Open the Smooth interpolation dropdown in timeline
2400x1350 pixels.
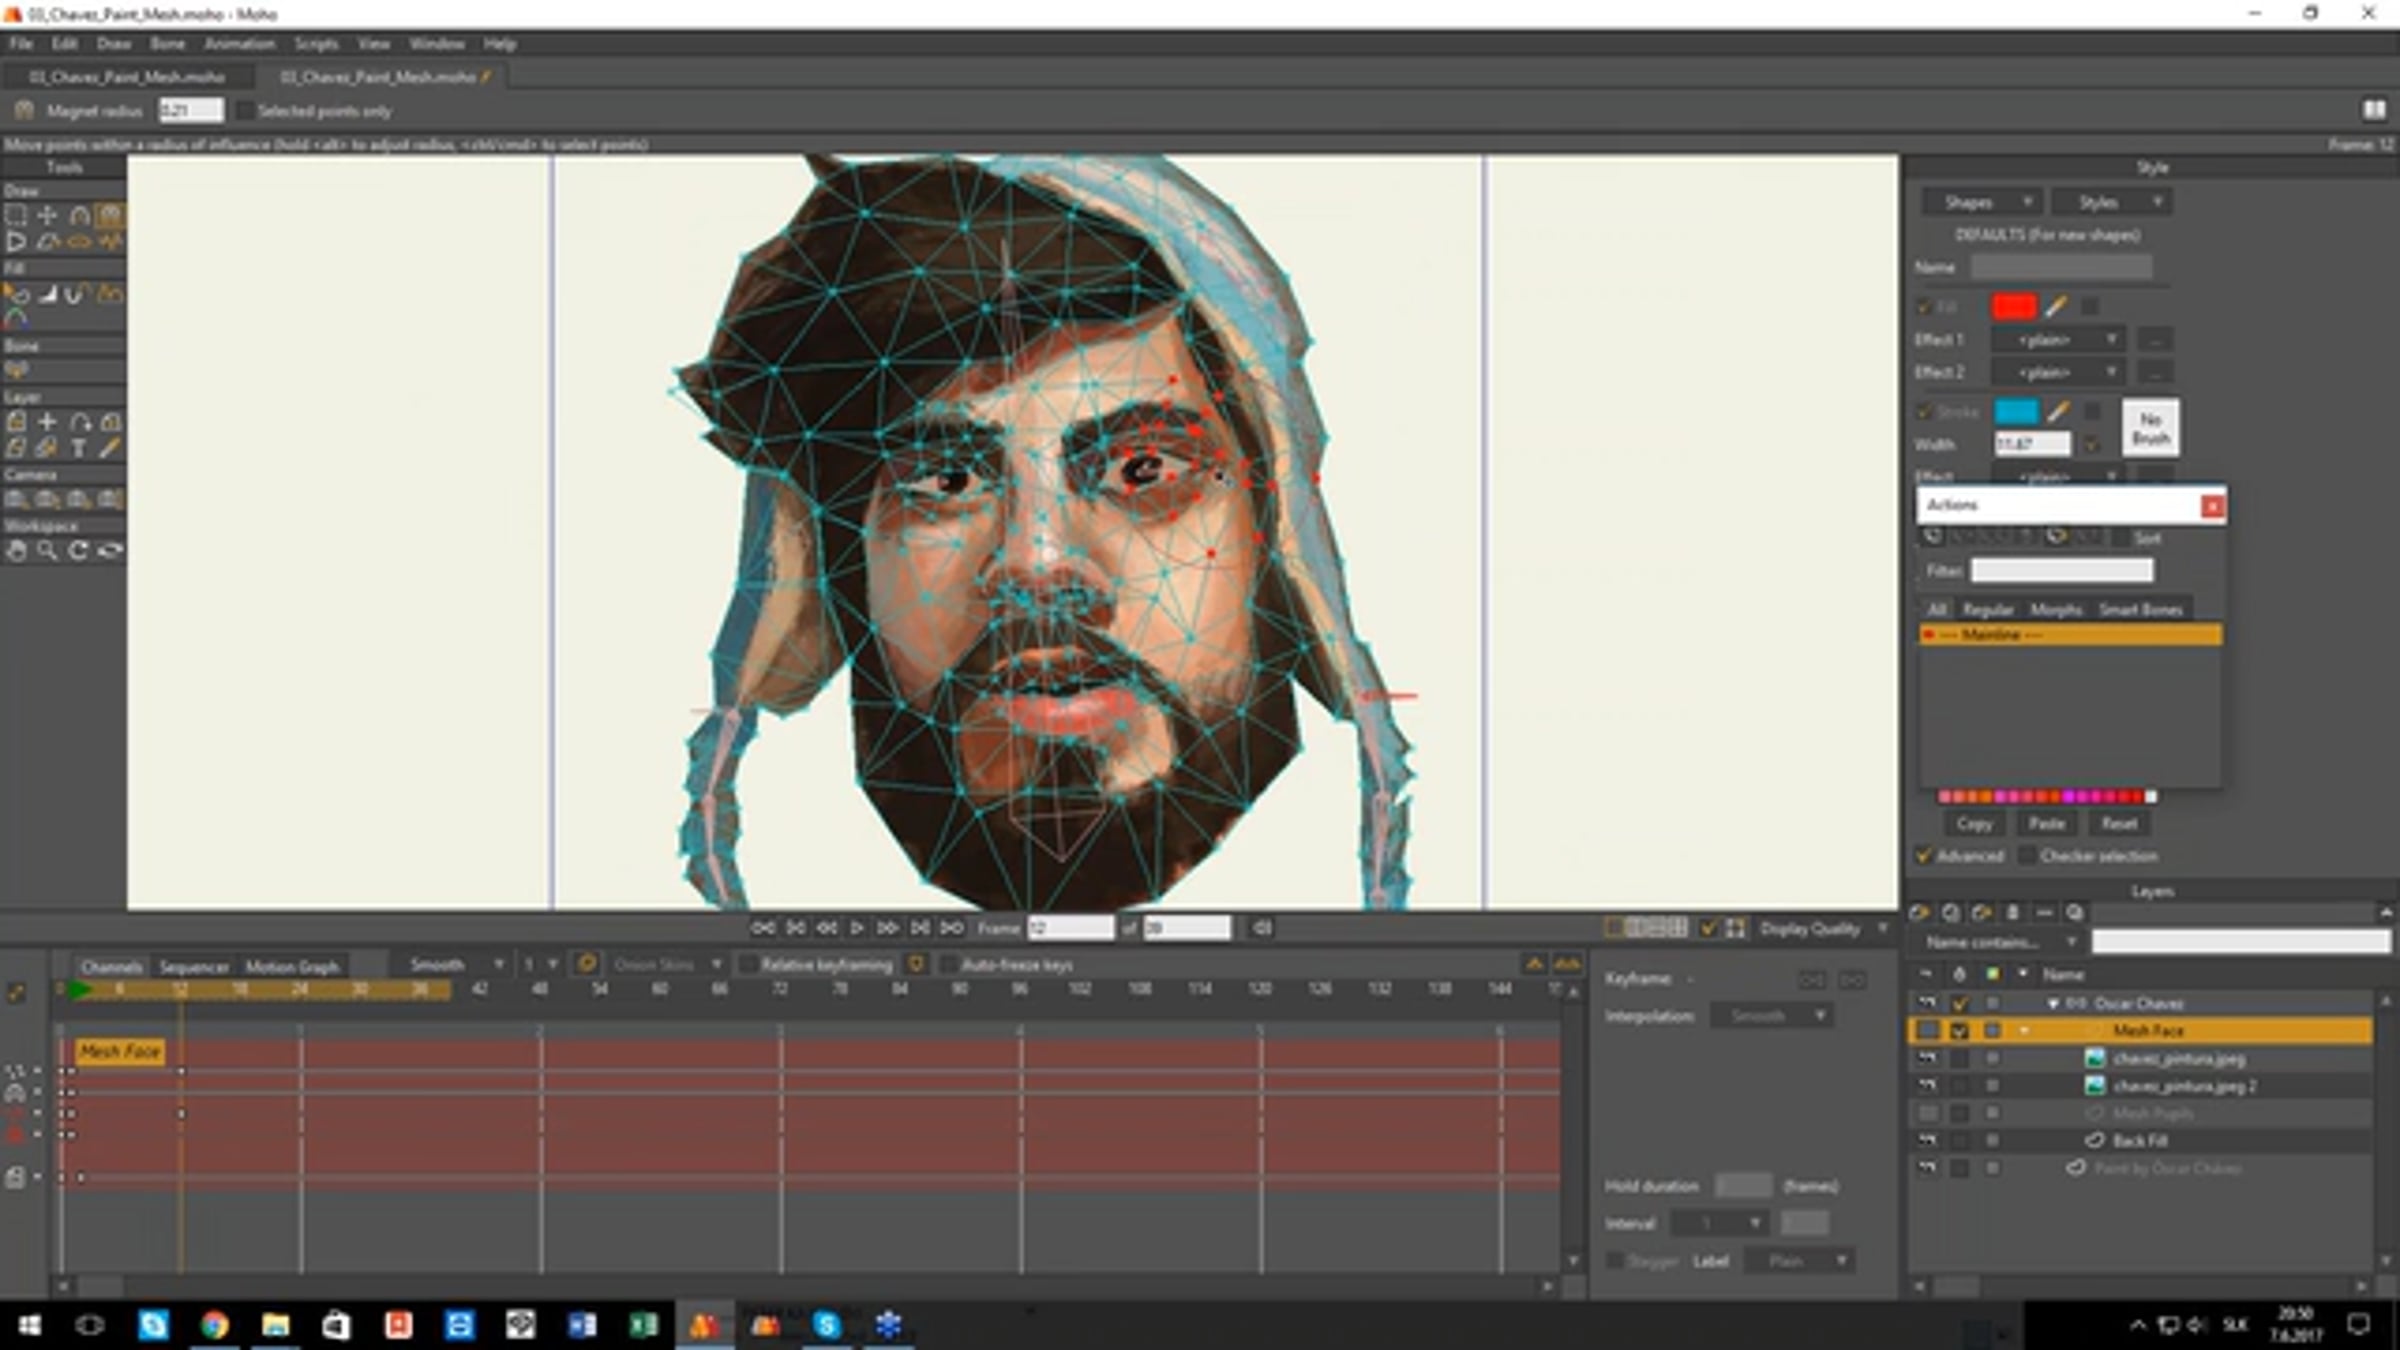(455, 964)
